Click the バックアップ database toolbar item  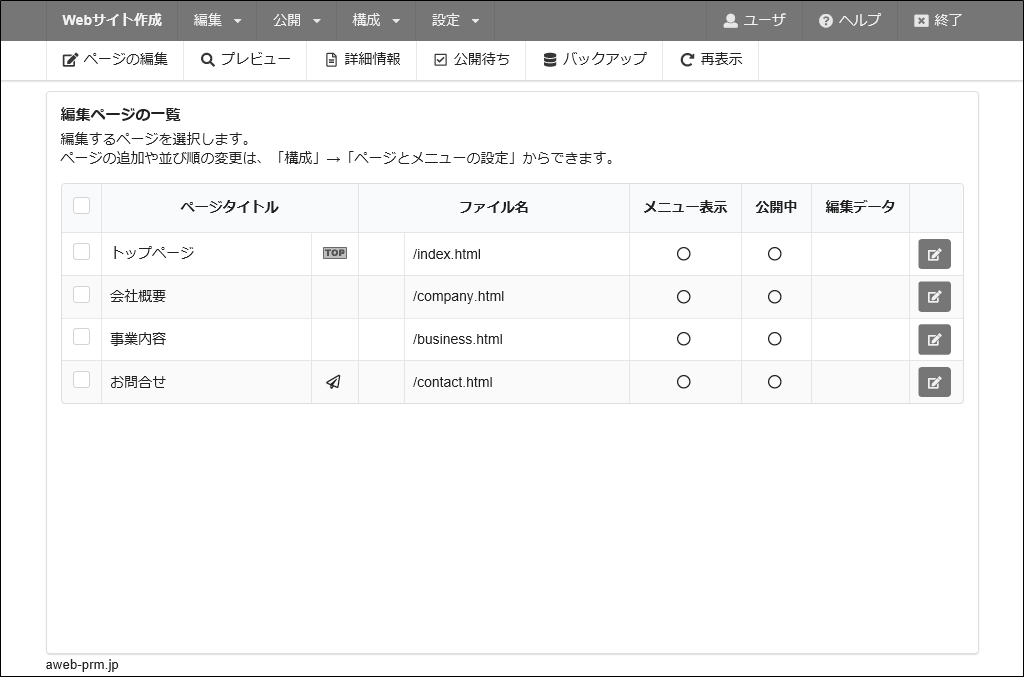(x=594, y=60)
